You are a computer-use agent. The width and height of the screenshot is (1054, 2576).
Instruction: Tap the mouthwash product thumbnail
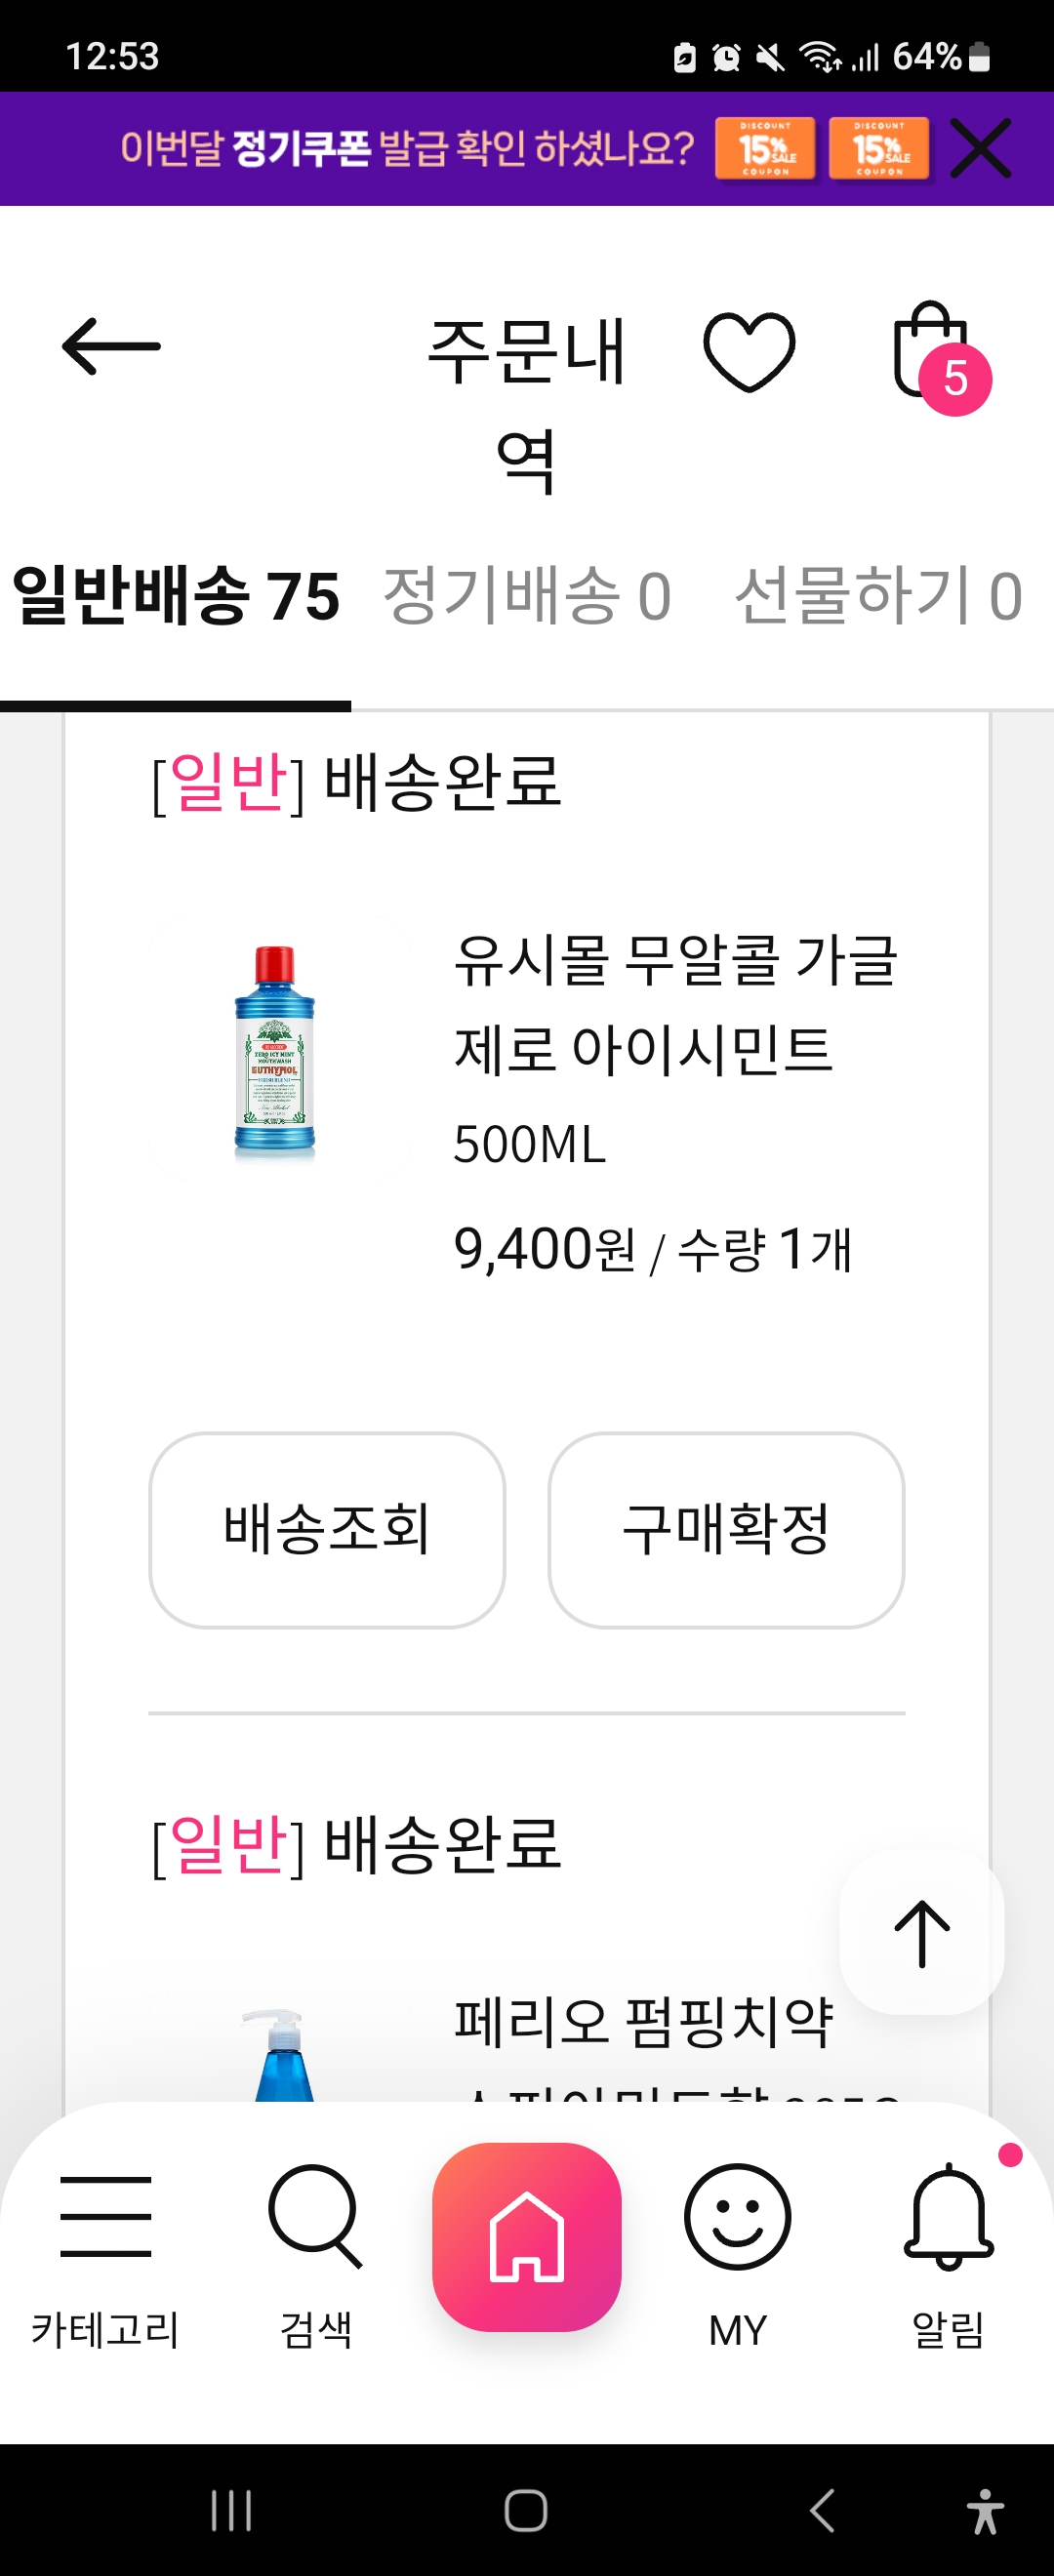pyautogui.click(x=274, y=1052)
